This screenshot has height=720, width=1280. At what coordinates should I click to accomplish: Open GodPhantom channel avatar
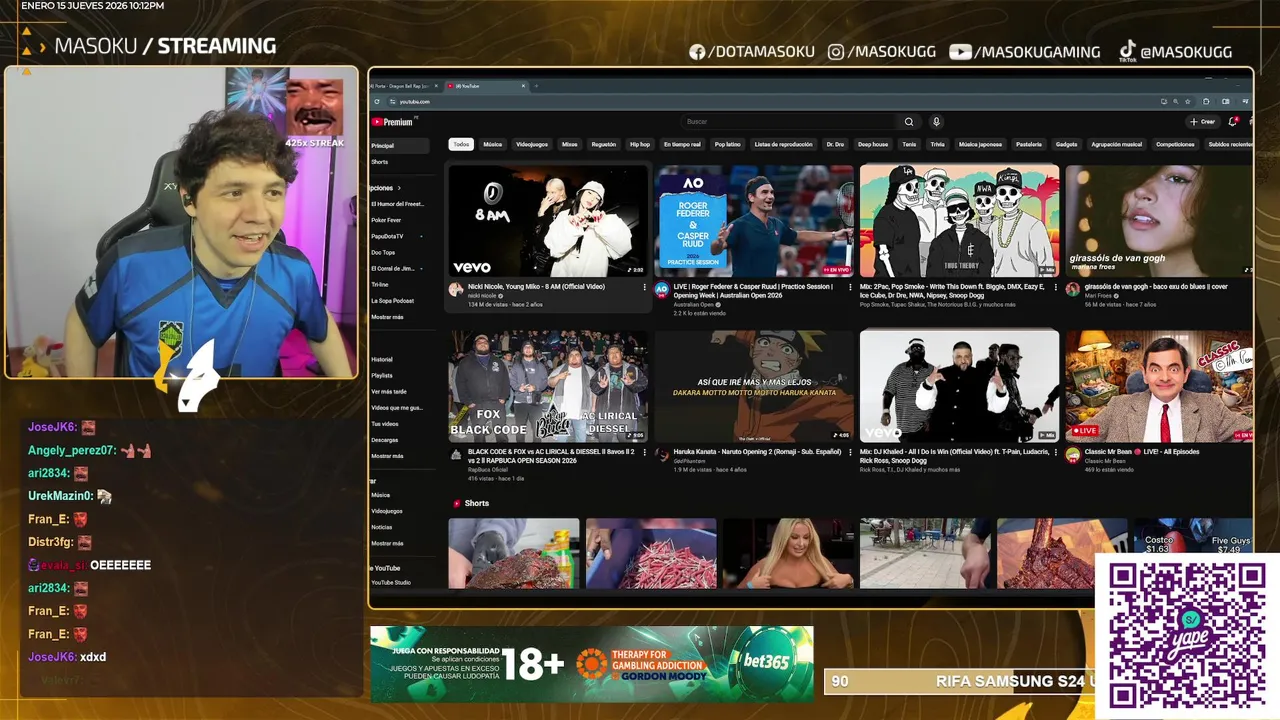point(661,454)
